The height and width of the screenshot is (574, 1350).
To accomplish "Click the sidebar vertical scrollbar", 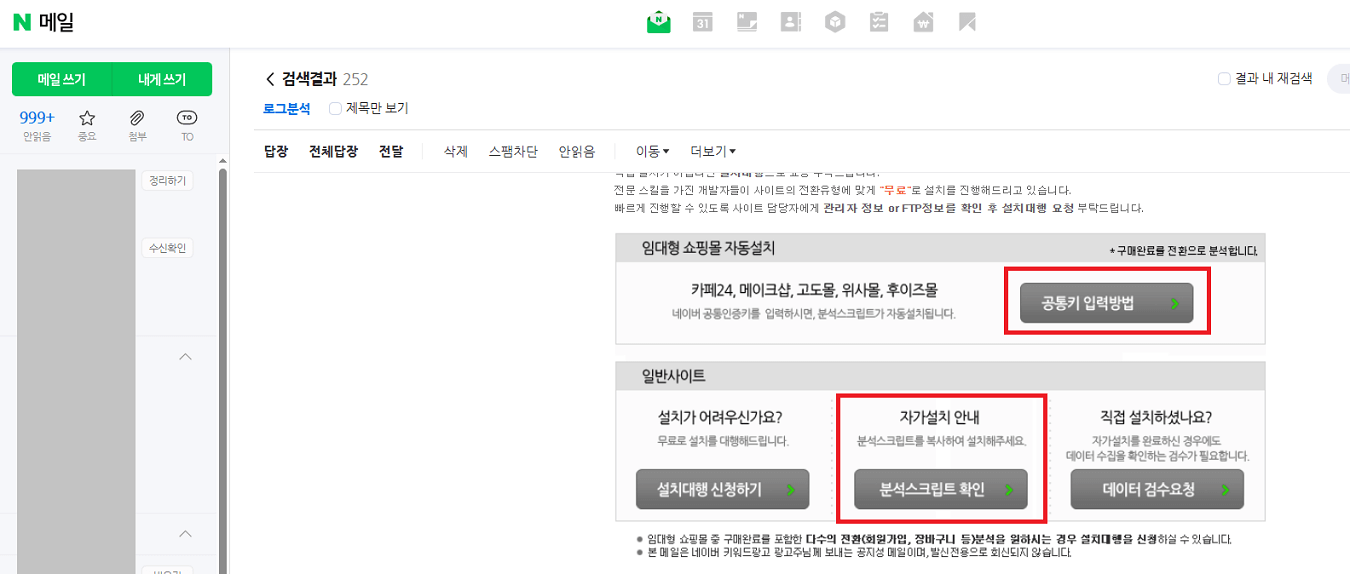I will click(223, 370).
